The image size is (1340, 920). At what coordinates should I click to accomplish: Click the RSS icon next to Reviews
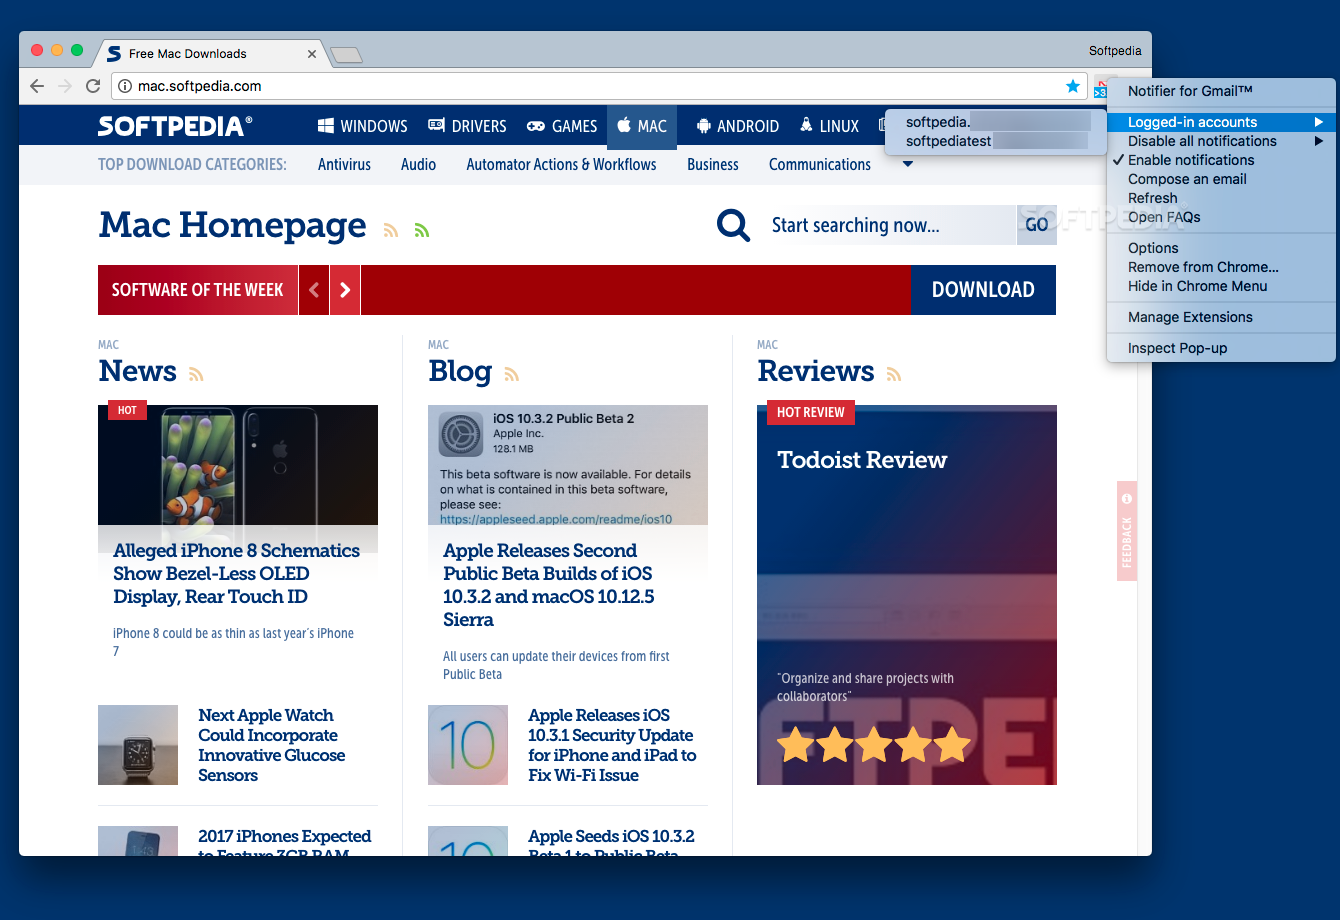click(894, 375)
